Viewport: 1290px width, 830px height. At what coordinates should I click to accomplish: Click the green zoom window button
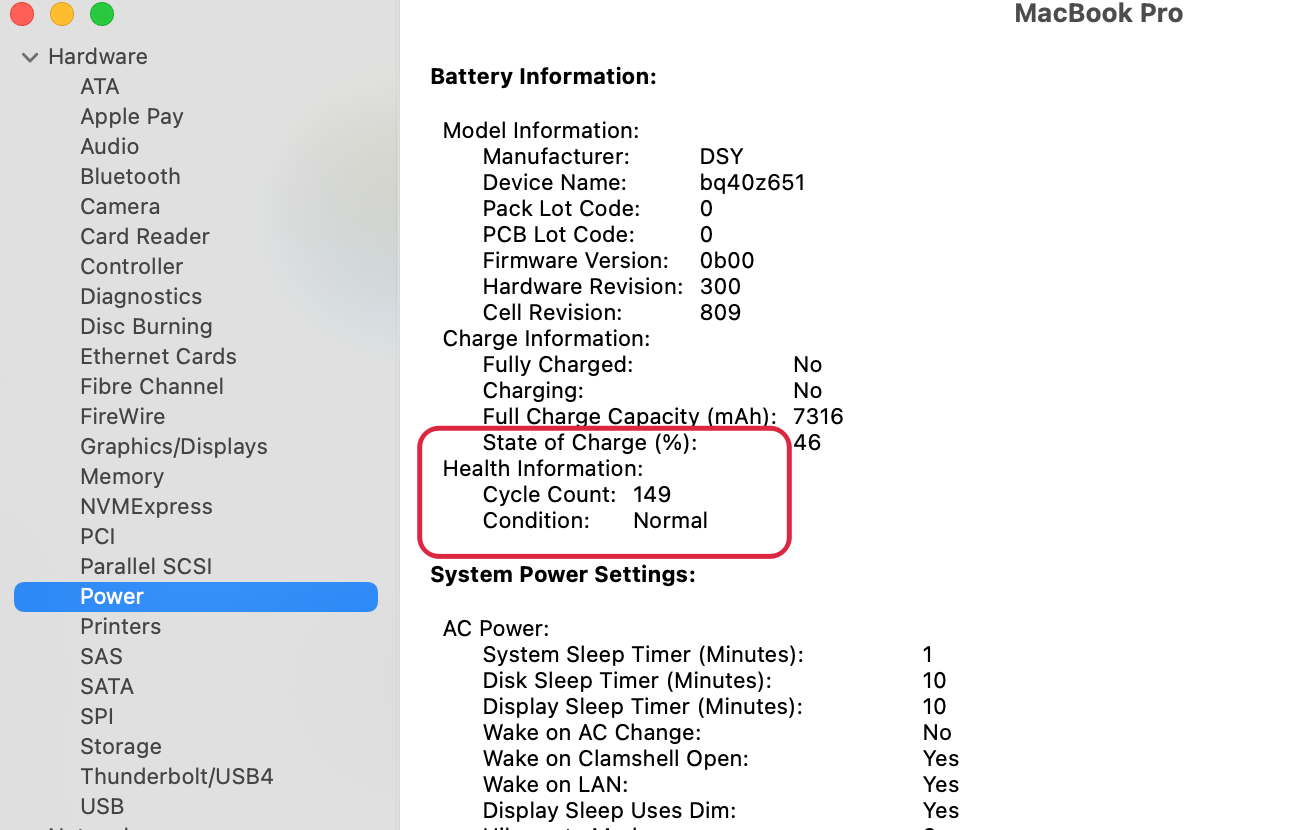[102, 14]
